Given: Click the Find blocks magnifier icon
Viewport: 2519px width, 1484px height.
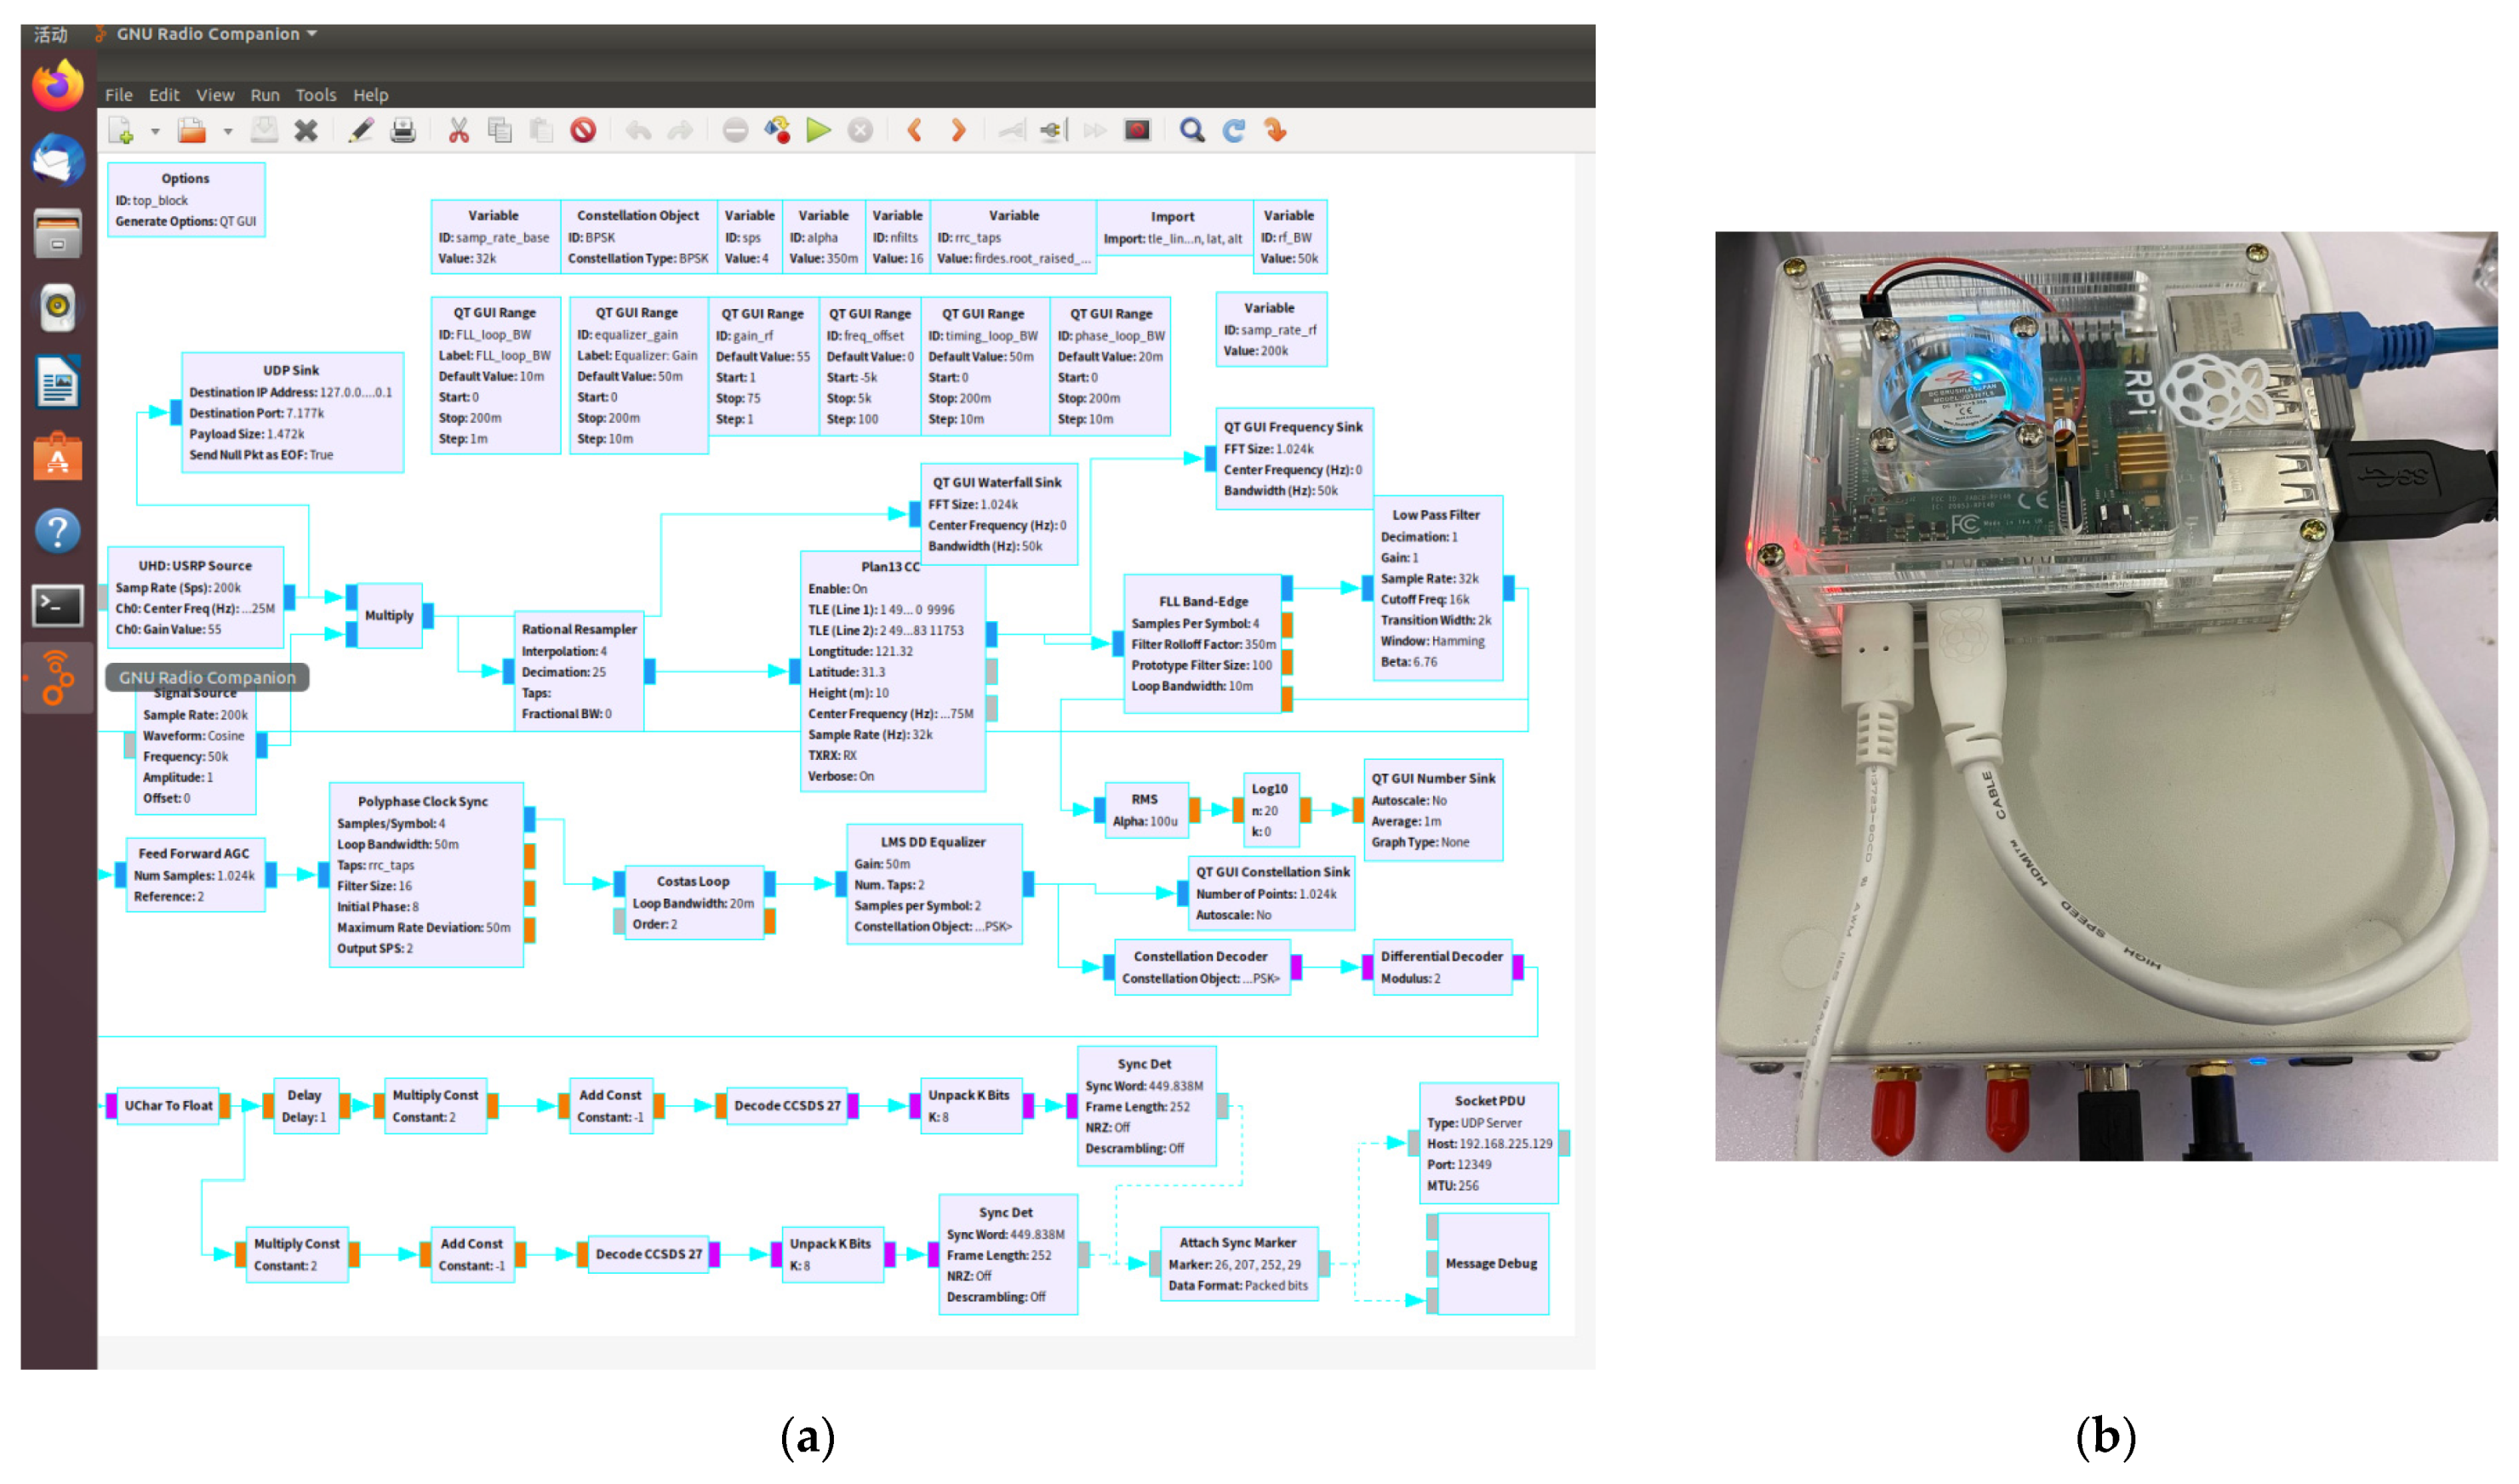Looking at the screenshot, I should click(x=1191, y=131).
